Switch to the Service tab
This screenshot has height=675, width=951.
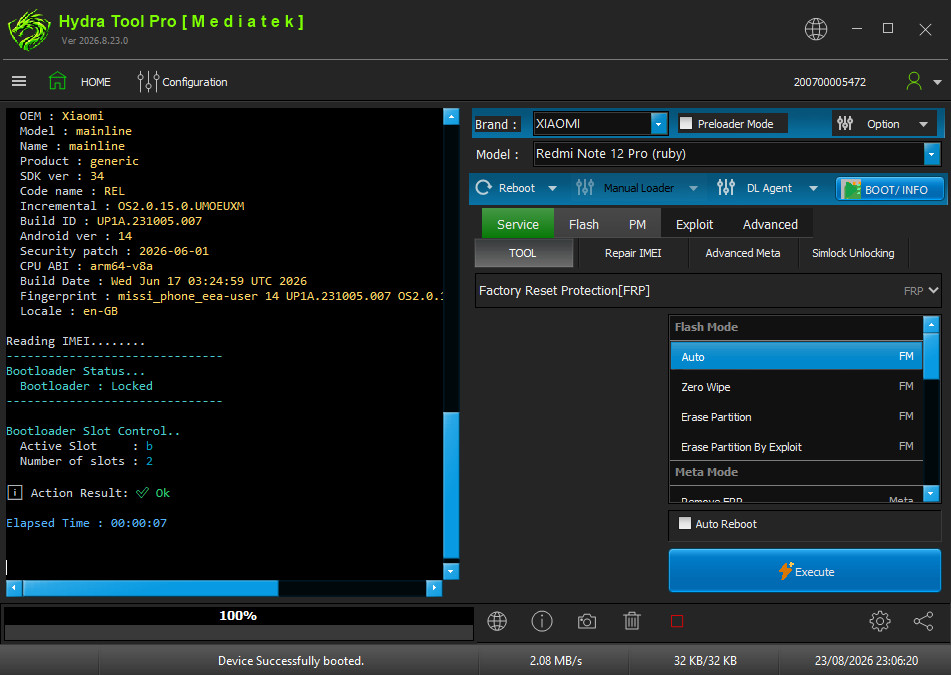pyautogui.click(x=517, y=224)
